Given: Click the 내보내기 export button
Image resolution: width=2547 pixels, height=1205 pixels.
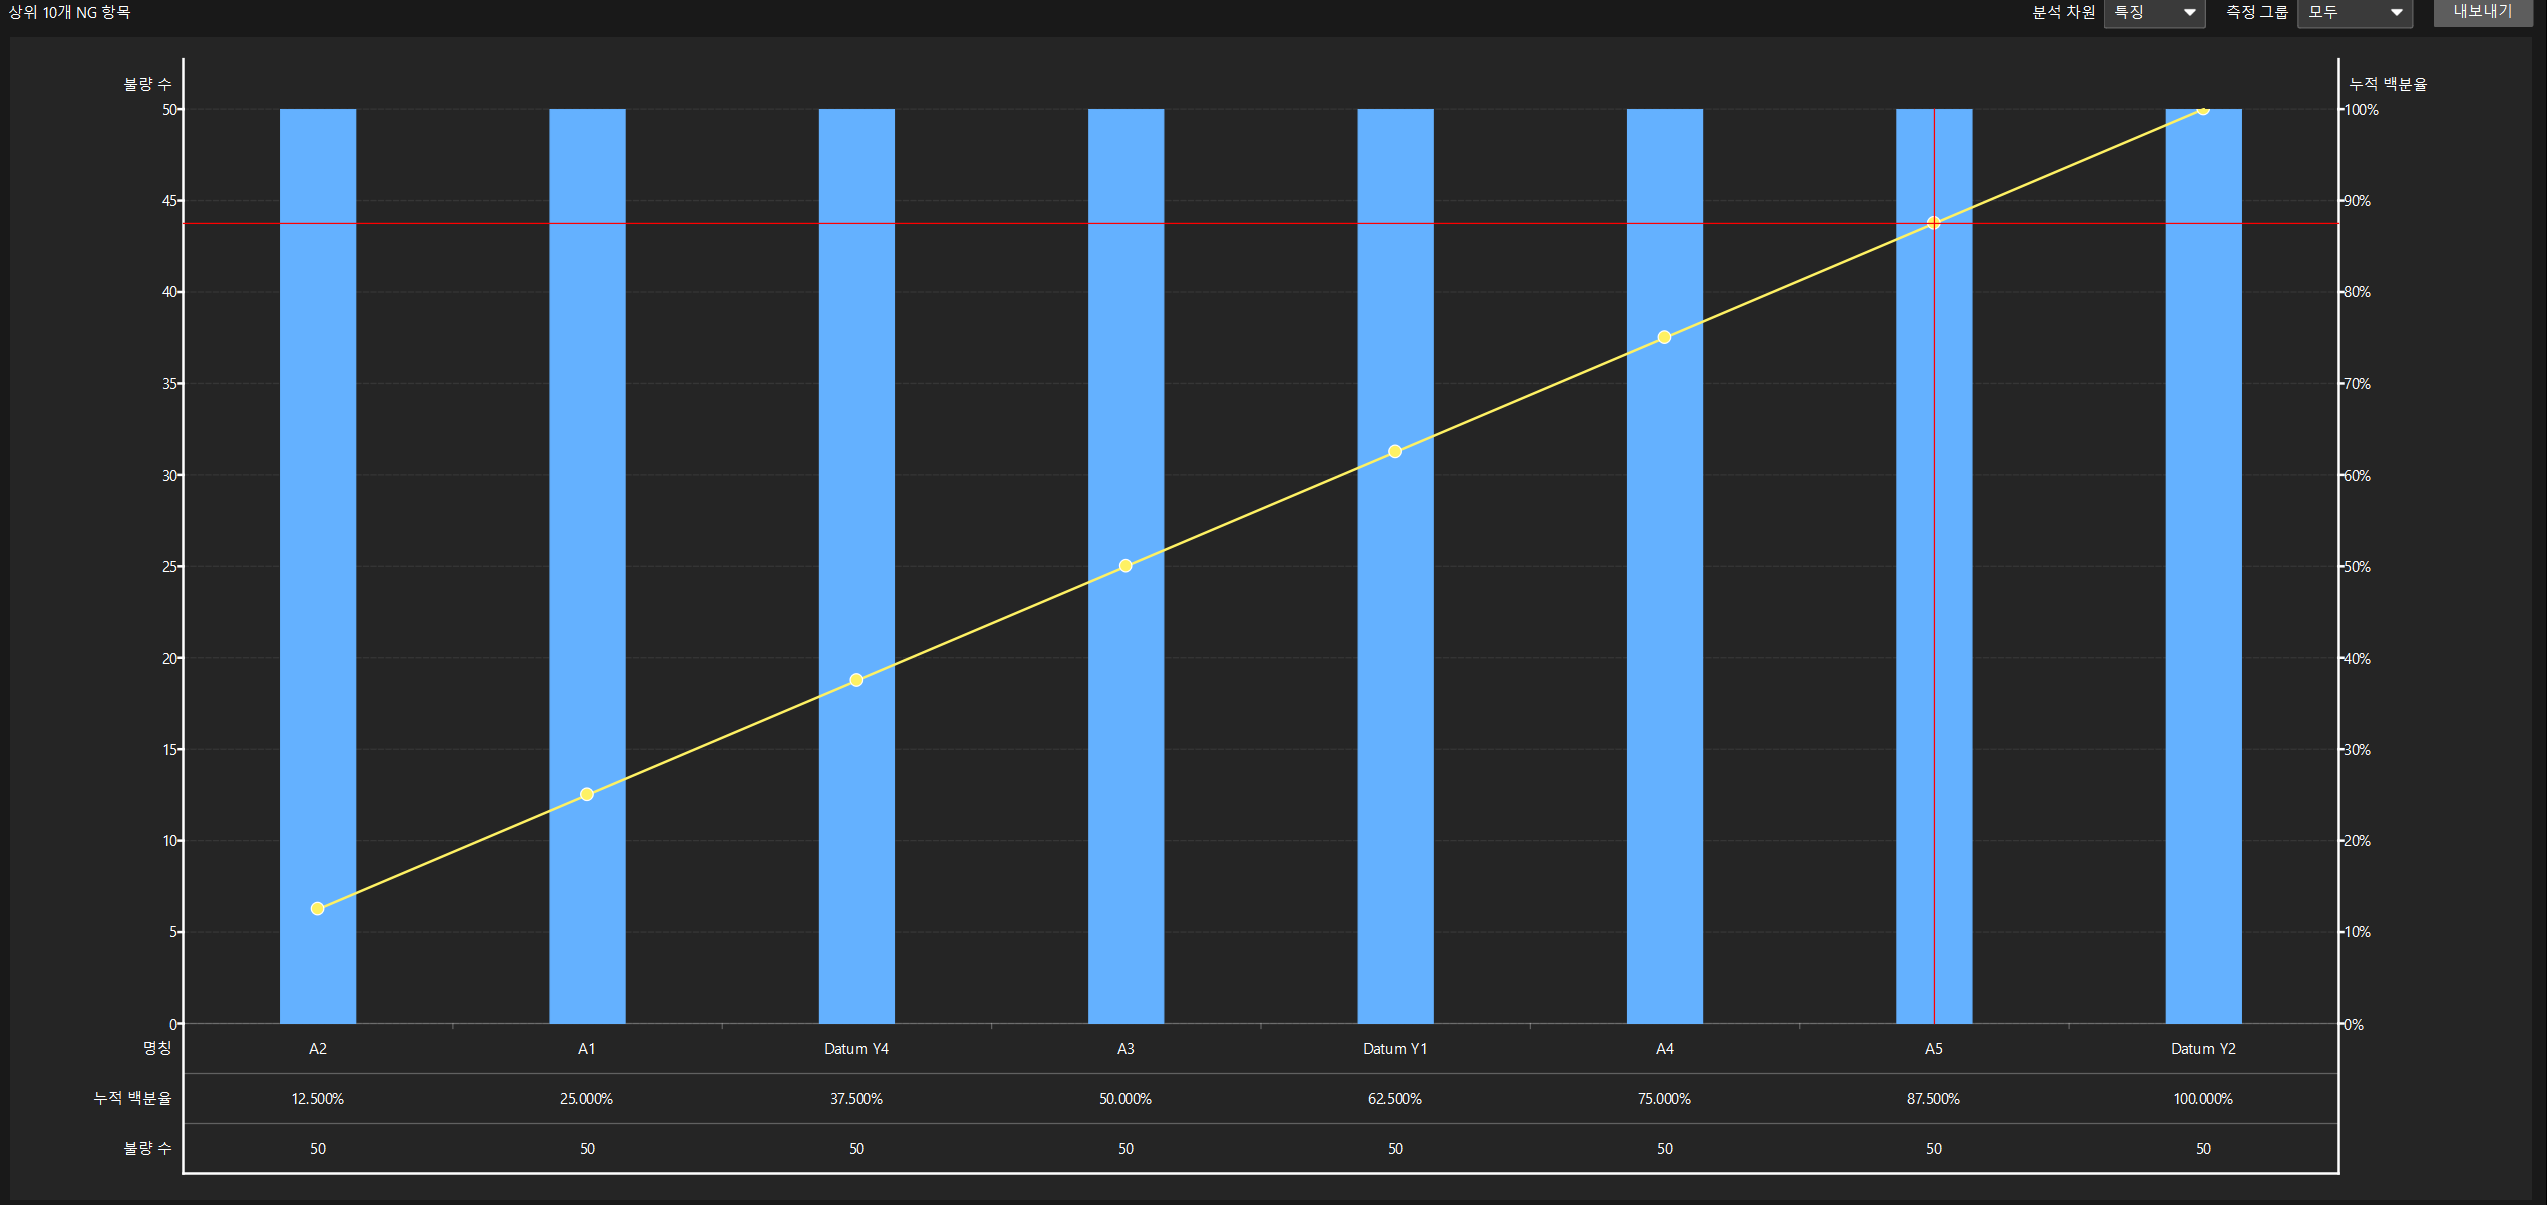Looking at the screenshot, I should 2482,12.
